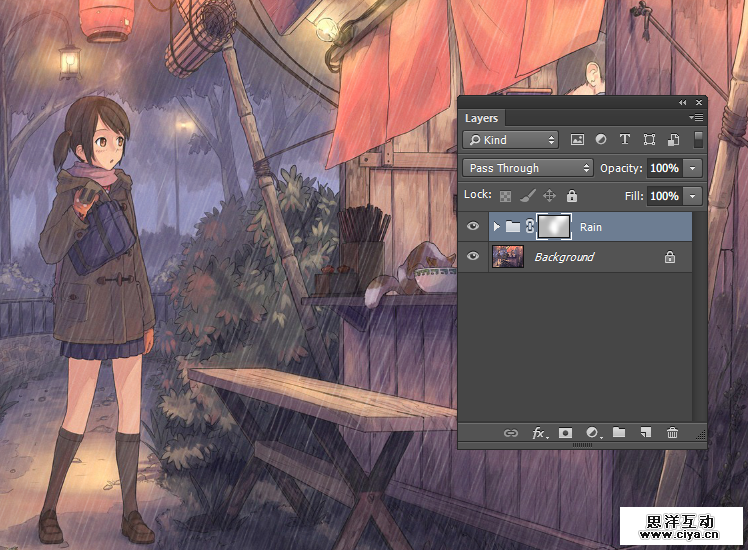Click the pixel layer filter icon
This screenshot has width=748, height=550.
pos(577,140)
